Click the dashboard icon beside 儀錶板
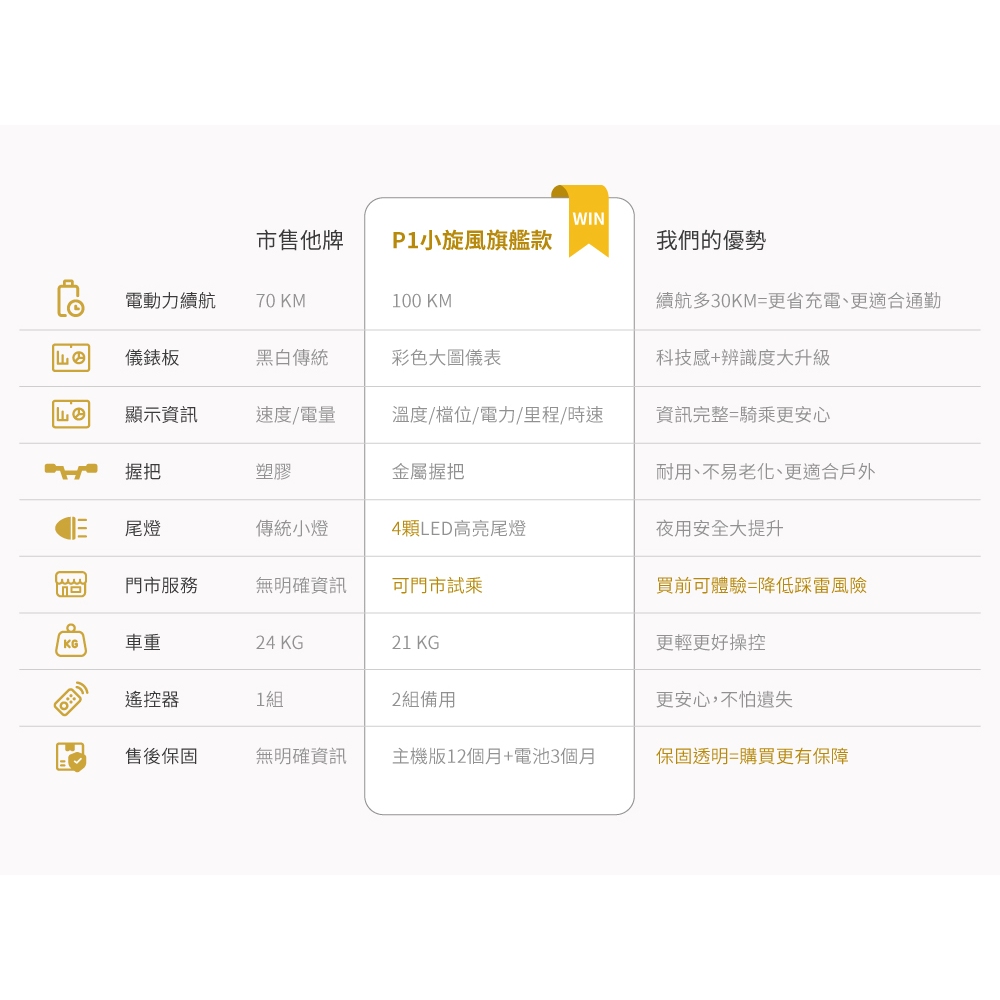1000x1000 pixels. coord(71,357)
